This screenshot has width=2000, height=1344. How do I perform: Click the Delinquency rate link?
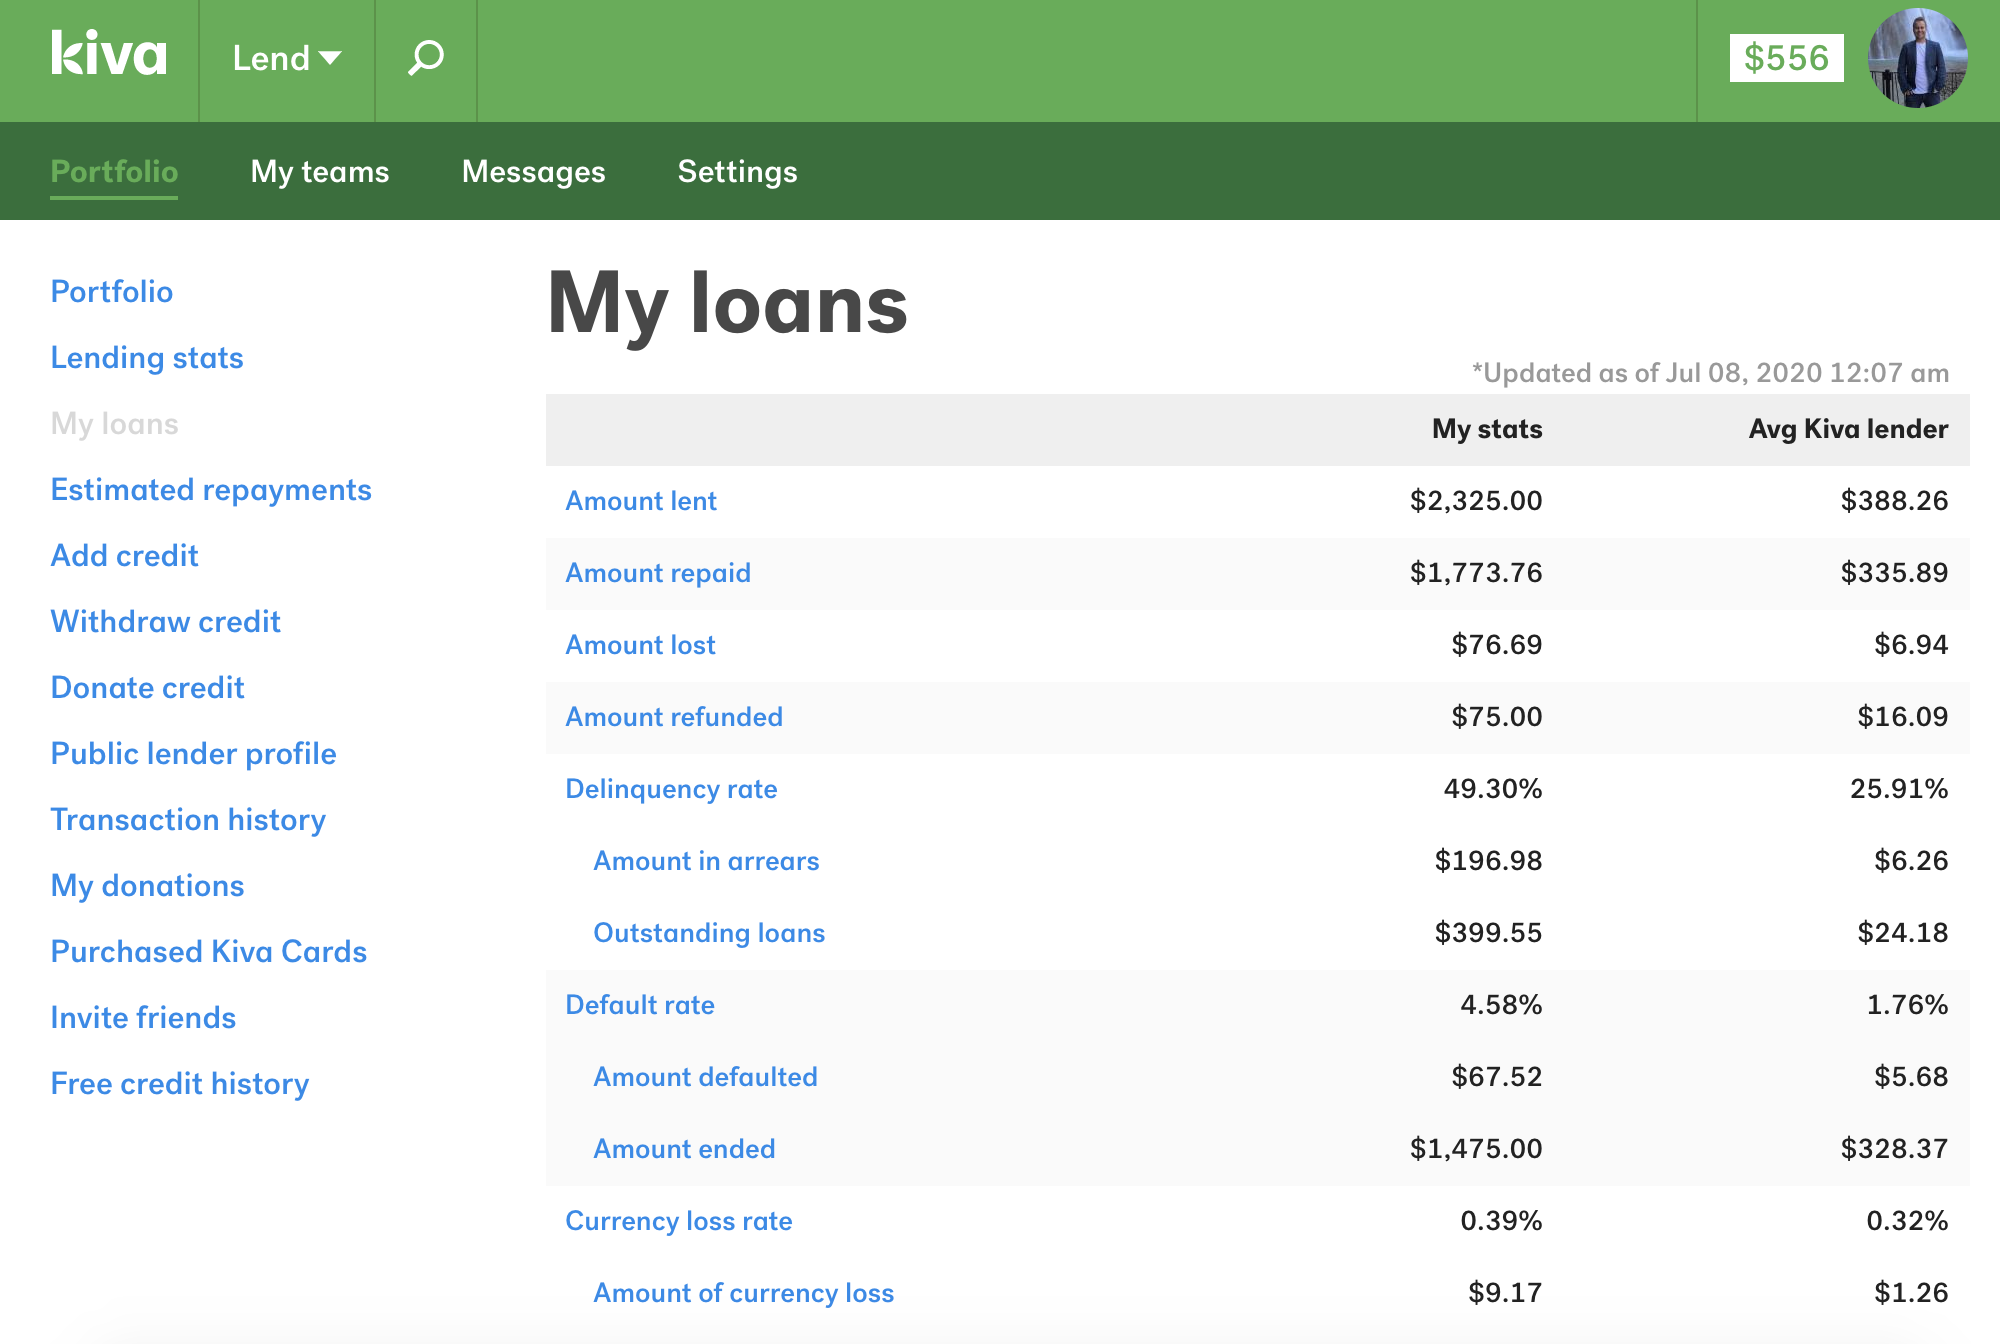point(671,788)
